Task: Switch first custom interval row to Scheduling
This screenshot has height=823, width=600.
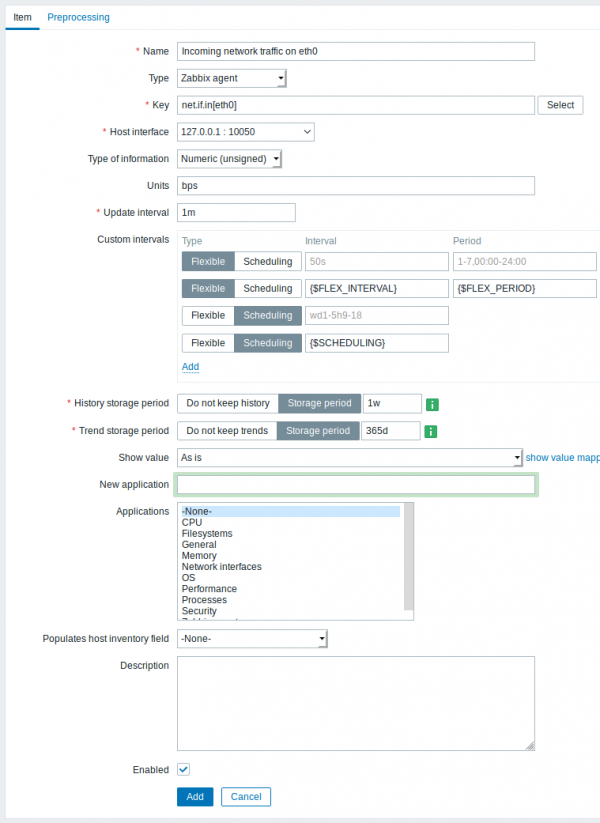Action: [x=268, y=261]
